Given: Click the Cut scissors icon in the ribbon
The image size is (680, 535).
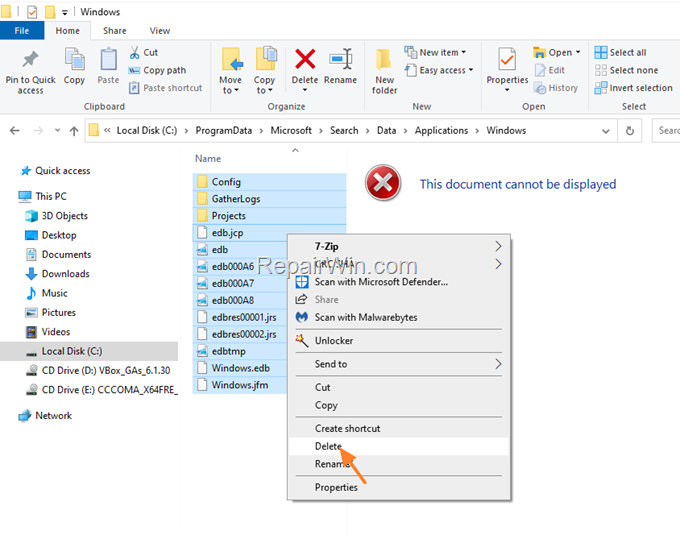Looking at the screenshot, I should (x=135, y=52).
